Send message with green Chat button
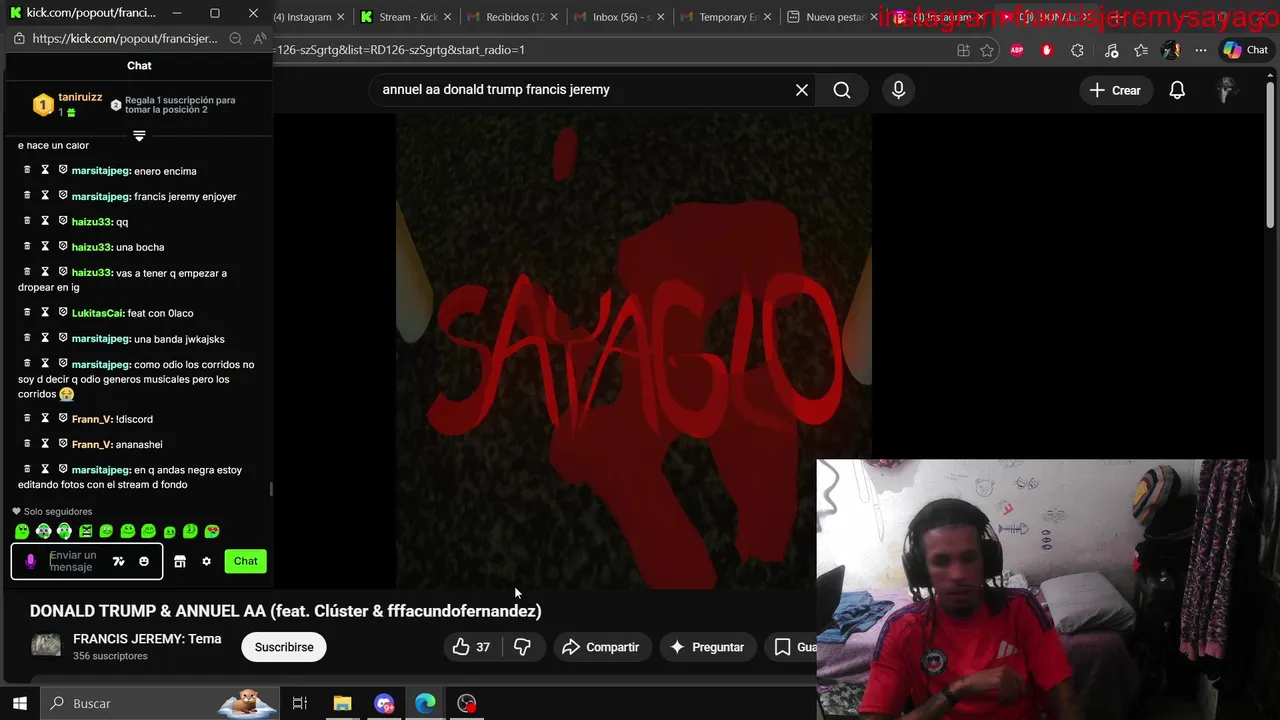 pyautogui.click(x=246, y=561)
